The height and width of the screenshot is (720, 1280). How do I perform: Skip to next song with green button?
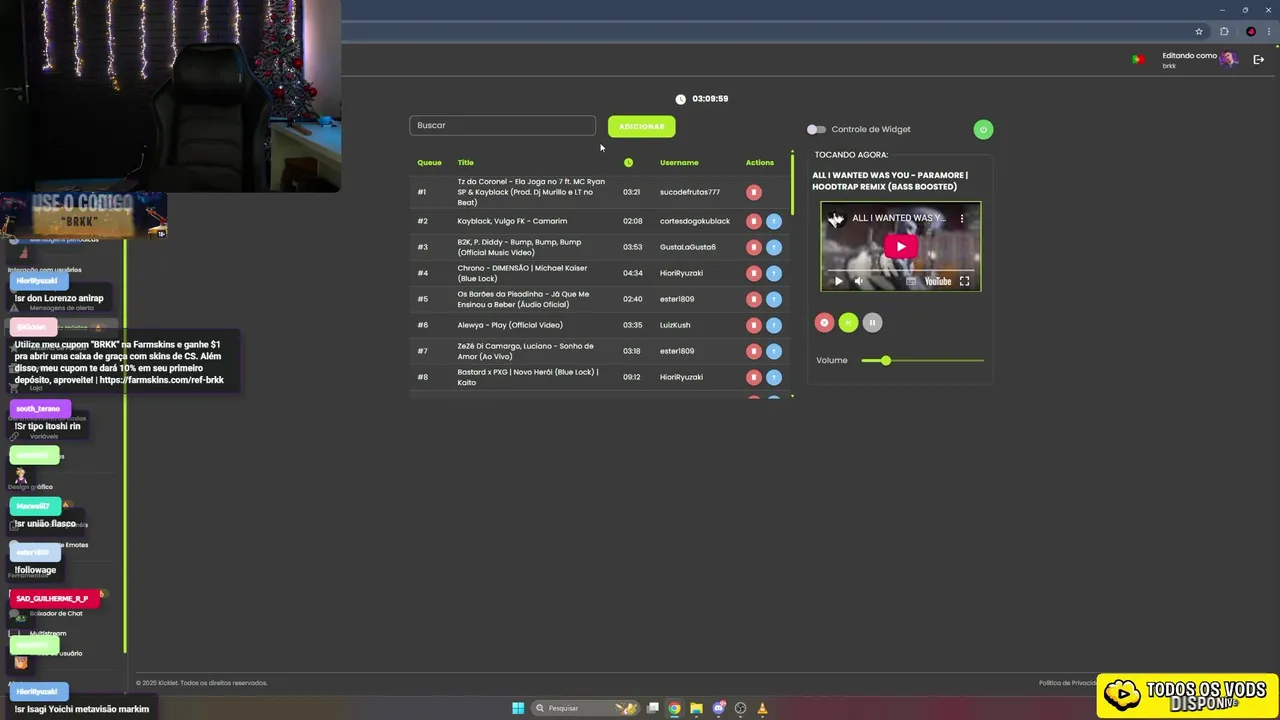pyautogui.click(x=848, y=322)
